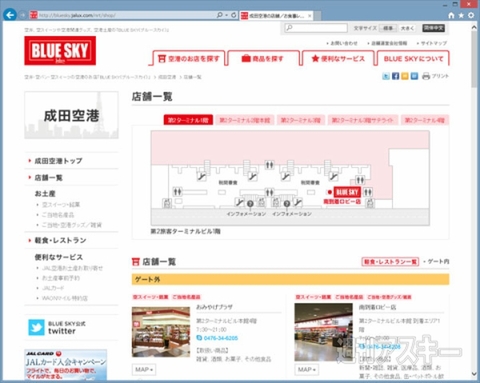Open ご当地・空港グッズ/雑貨 sidebar link
Screen dimensions: 480x383
(71, 225)
